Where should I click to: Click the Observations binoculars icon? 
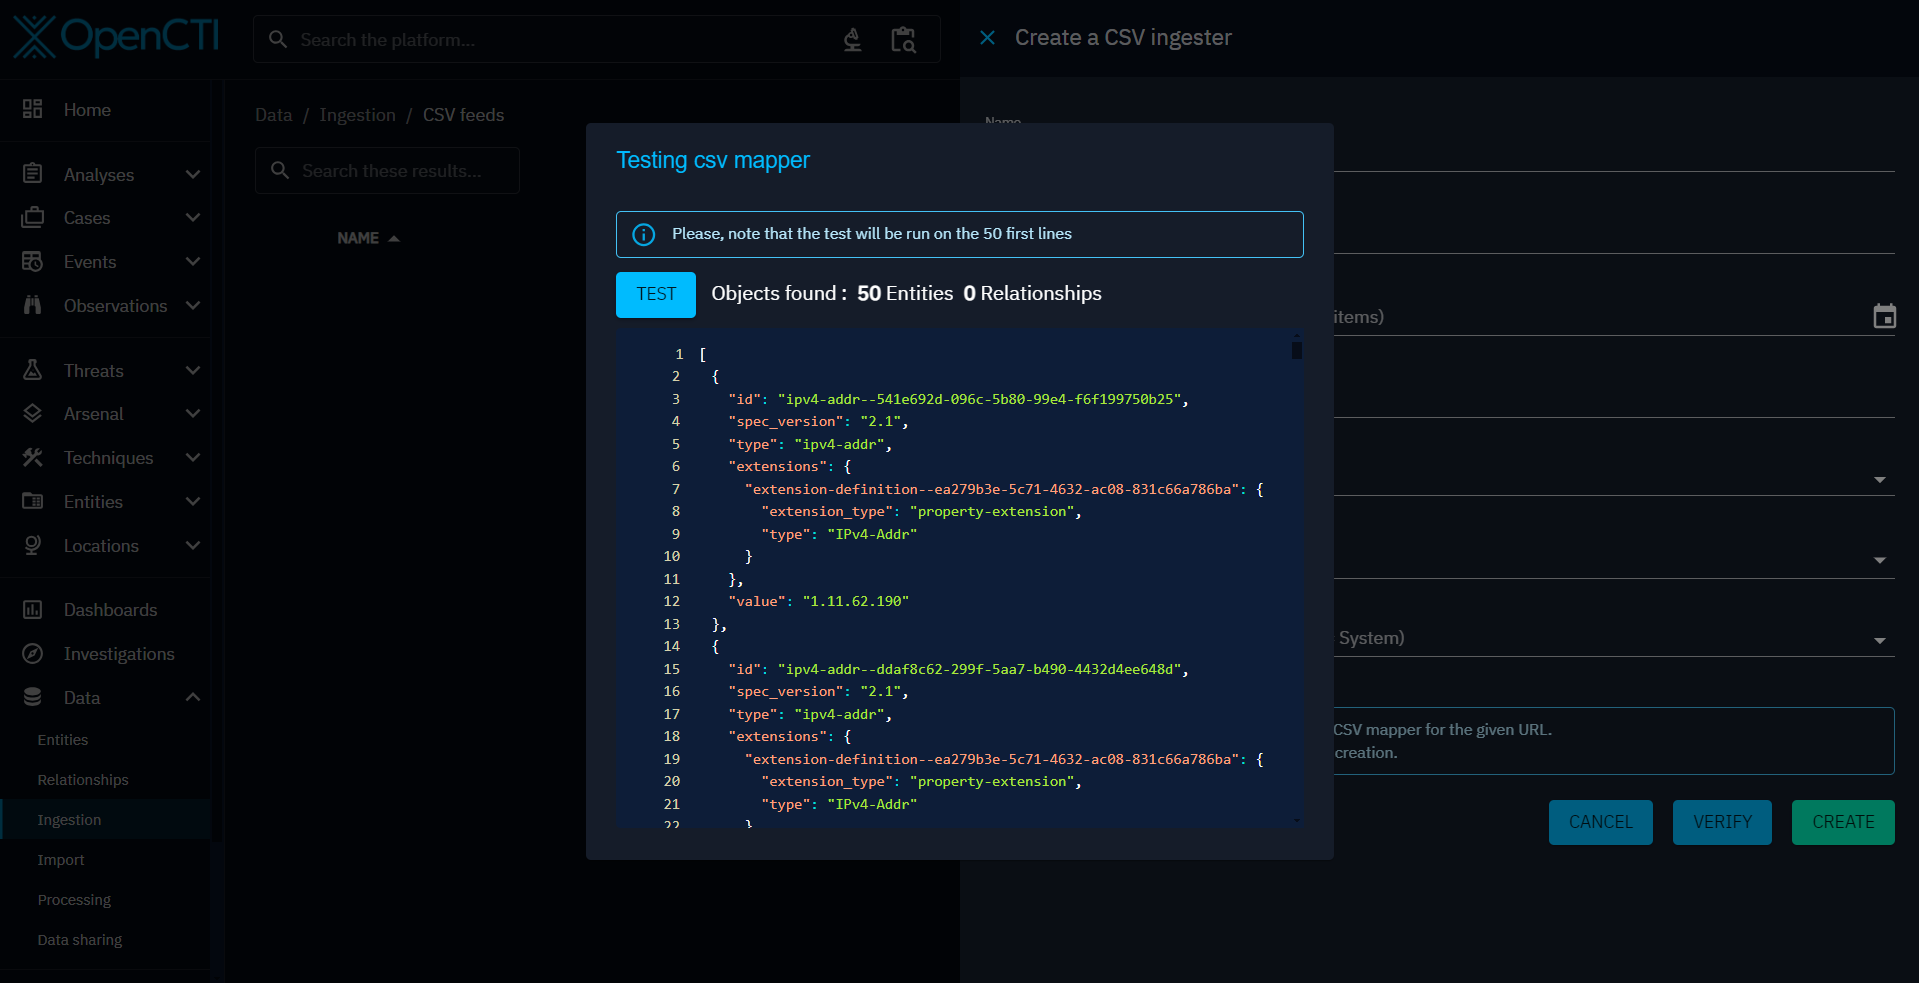[32, 305]
